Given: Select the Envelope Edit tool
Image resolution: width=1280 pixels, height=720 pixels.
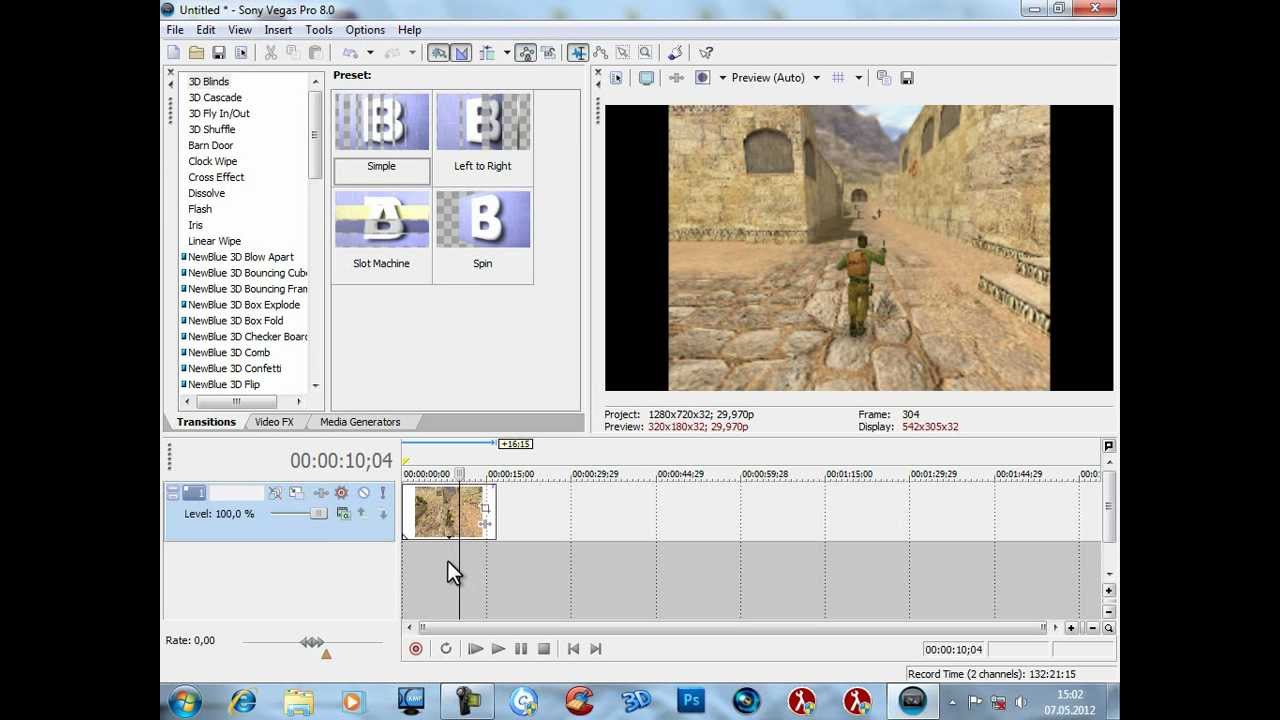Looking at the screenshot, I should [600, 53].
